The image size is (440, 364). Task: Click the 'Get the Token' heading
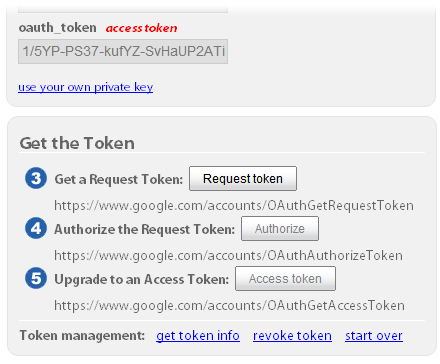[x=77, y=143]
